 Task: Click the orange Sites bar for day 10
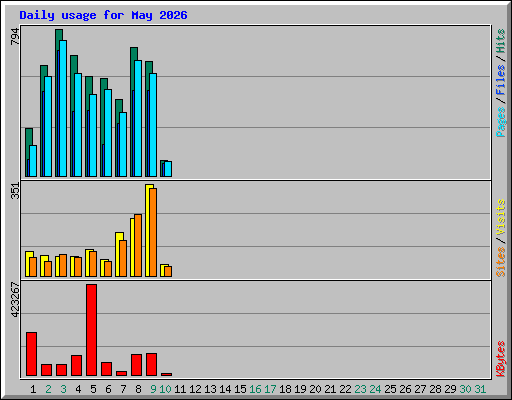pyautogui.click(x=168, y=271)
